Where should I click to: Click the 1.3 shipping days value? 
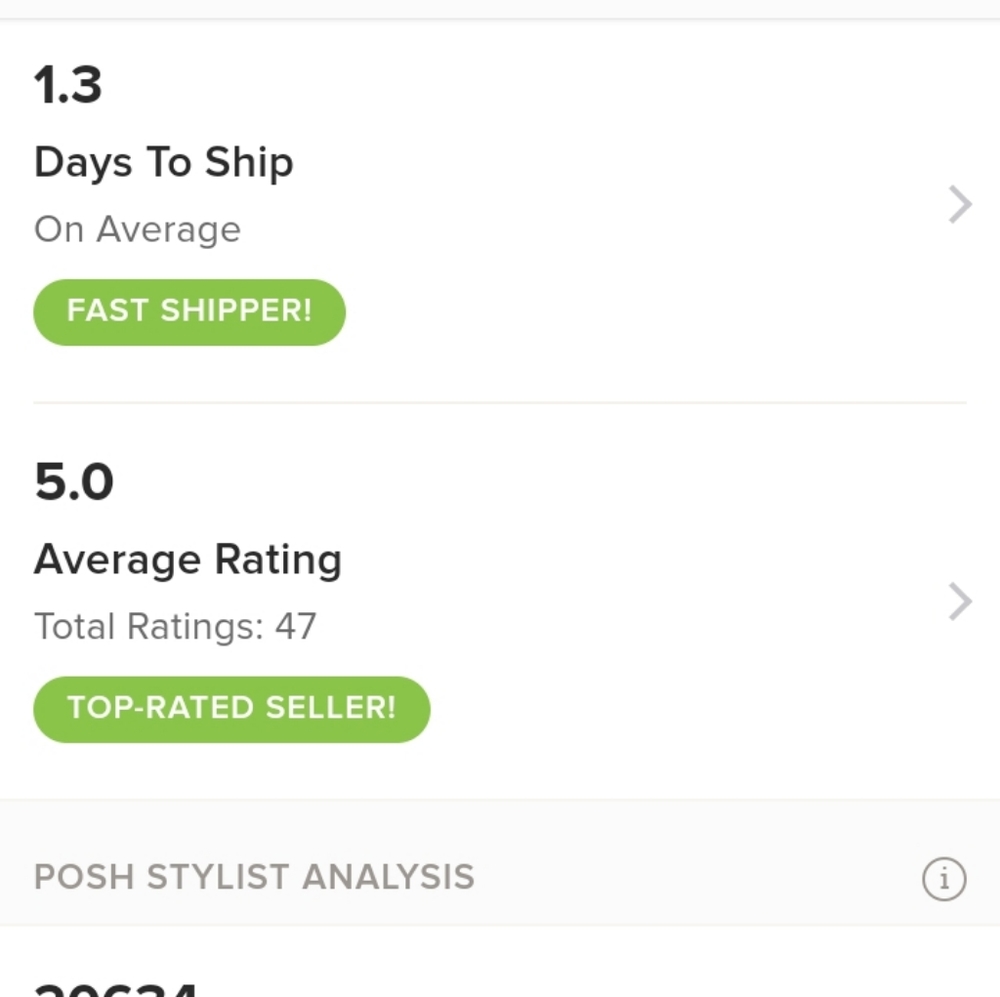[68, 86]
